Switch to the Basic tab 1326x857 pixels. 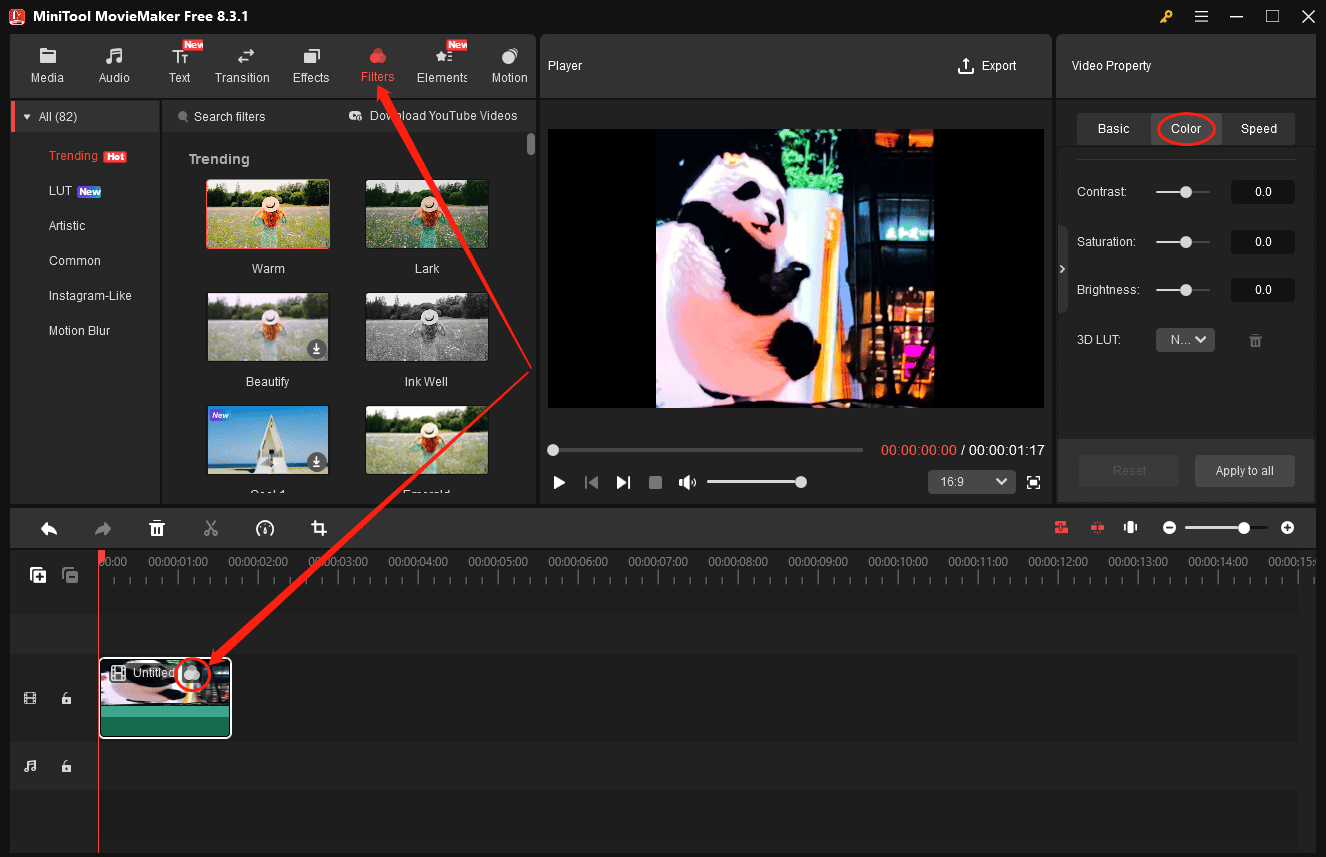pyautogui.click(x=1112, y=128)
